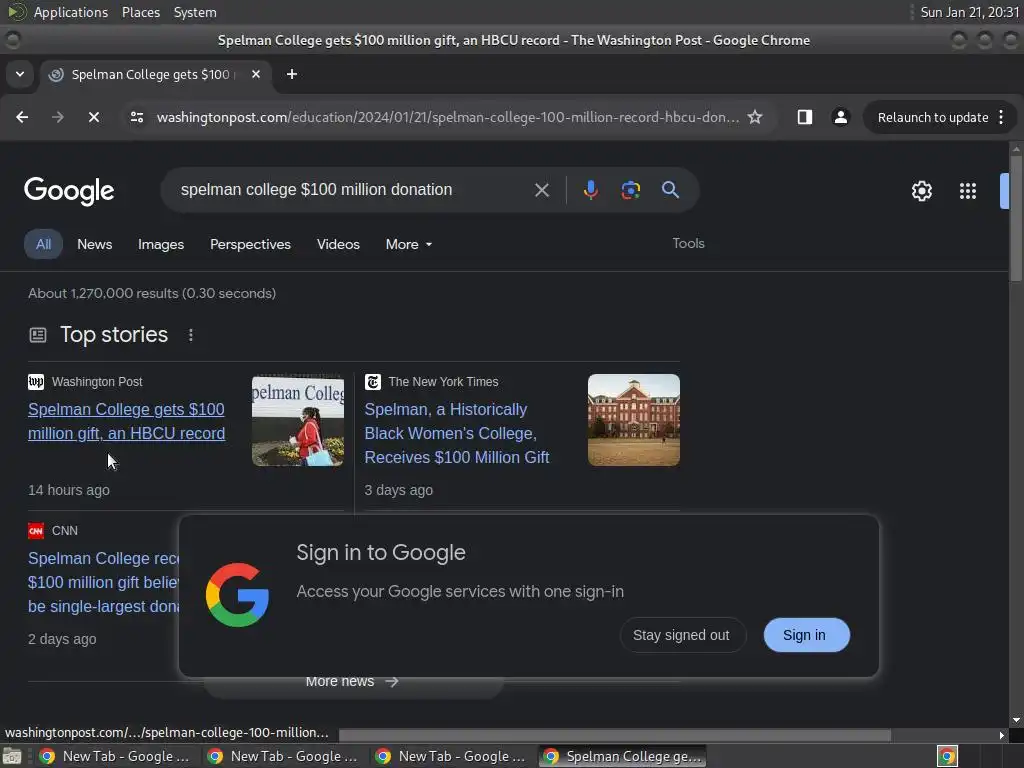Click the show desktop icon in taskbar
The width and height of the screenshot is (1024, 768).
pyautogui.click(x=12, y=756)
